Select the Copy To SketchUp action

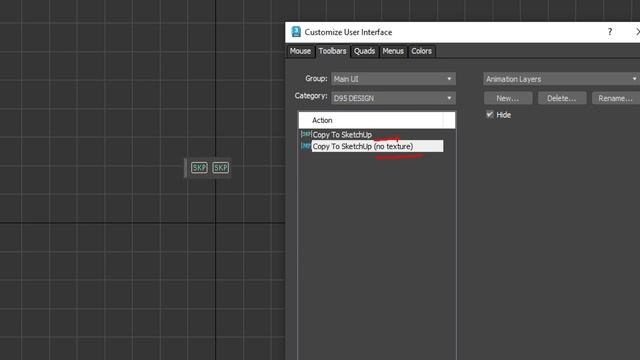tap(342, 135)
